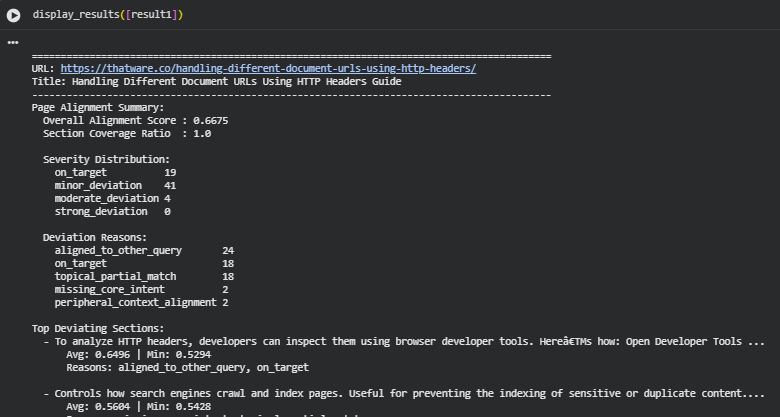This screenshot has width=780, height=417.
Task: Click the Overall Alignment Score value 0.6675
Action: pyautogui.click(x=210, y=120)
